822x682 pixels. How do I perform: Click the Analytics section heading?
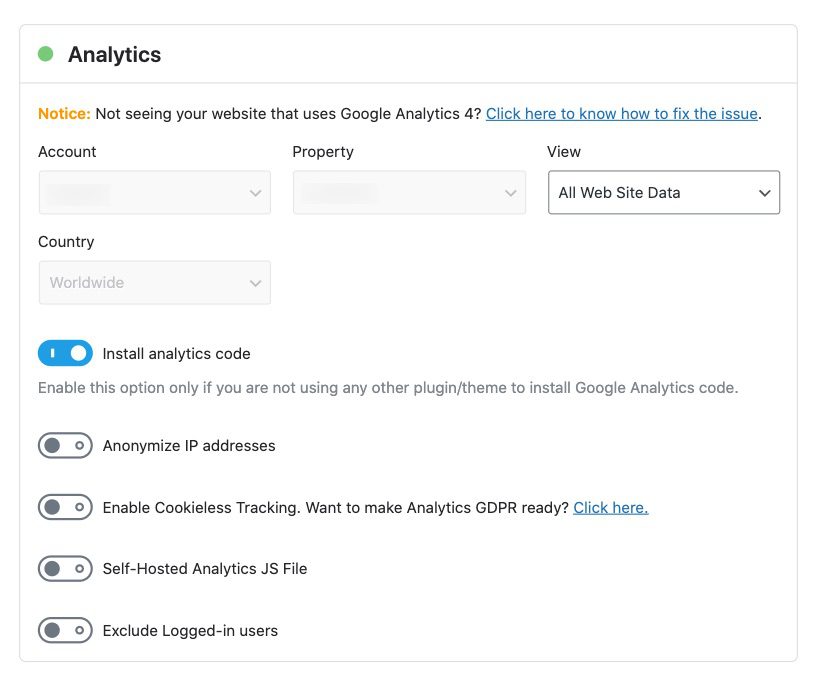(114, 55)
